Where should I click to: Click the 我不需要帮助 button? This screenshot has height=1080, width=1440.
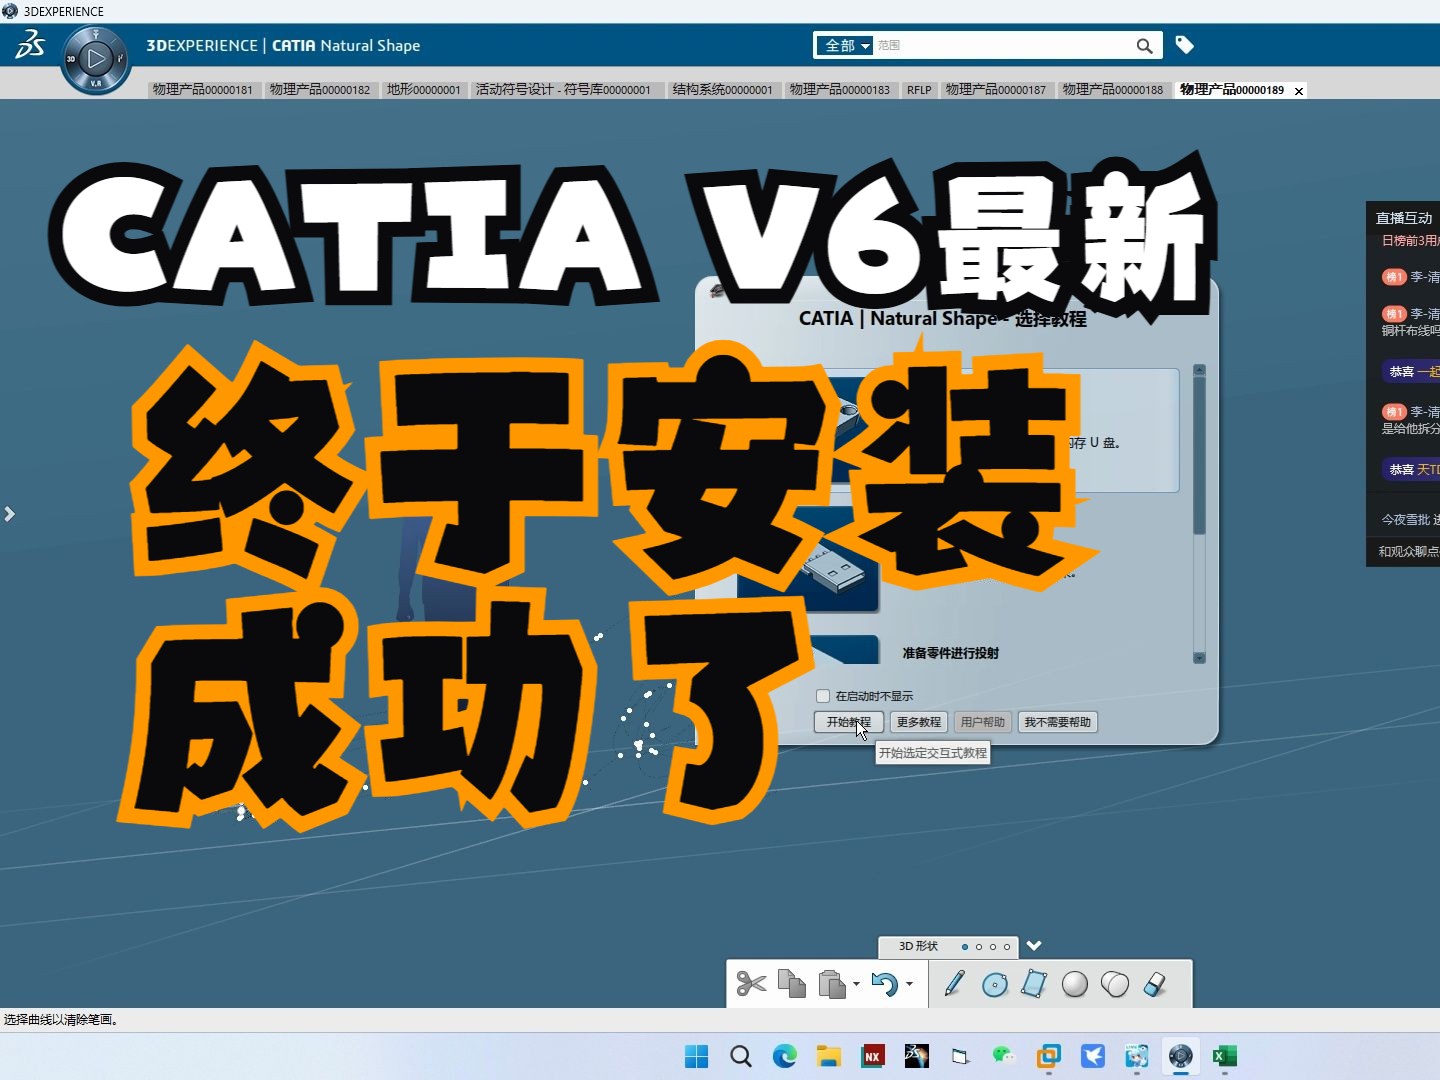[x=1058, y=722]
